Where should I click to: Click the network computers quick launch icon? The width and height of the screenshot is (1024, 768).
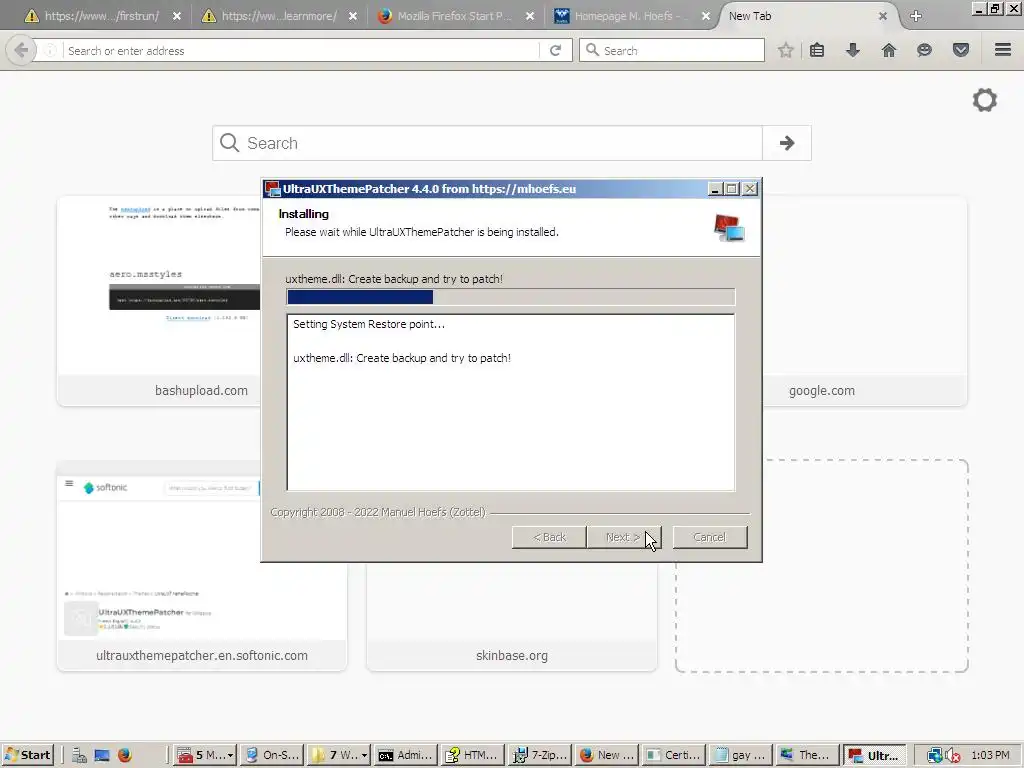pyautogui.click(x=79, y=755)
